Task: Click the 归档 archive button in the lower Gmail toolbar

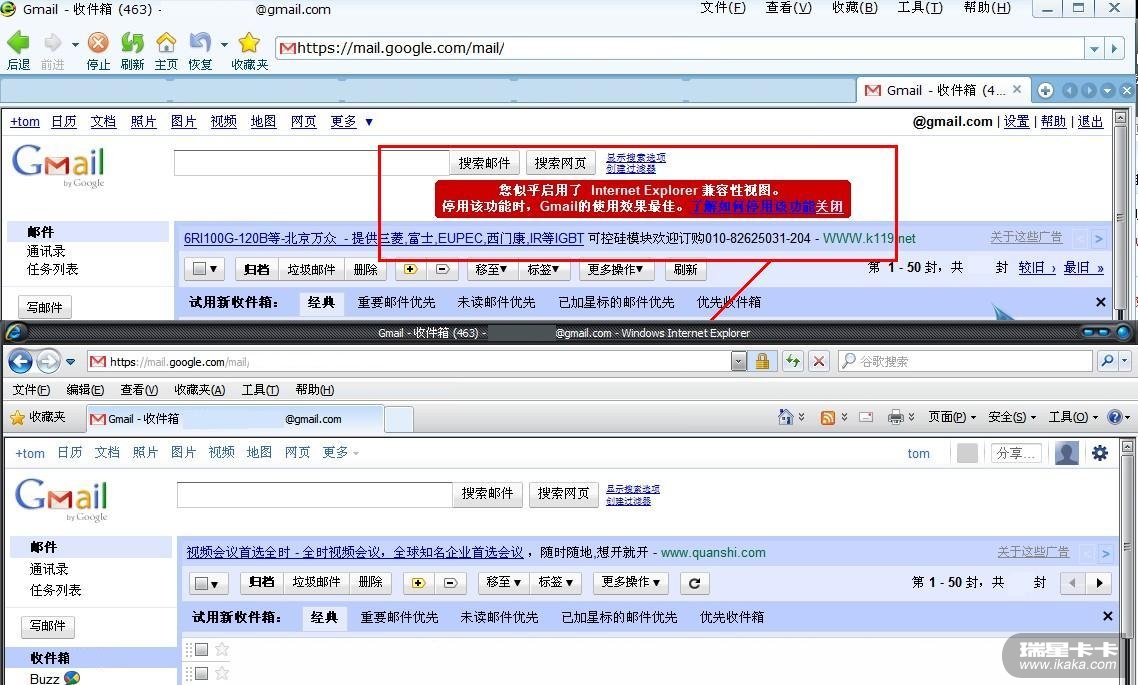Action: [262, 582]
